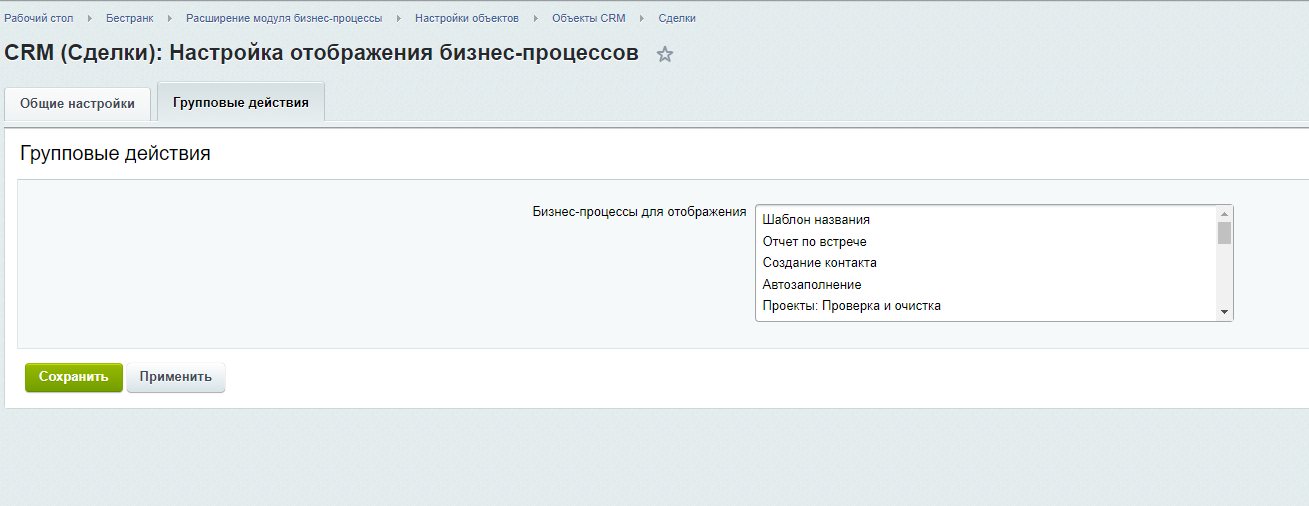Add page to favorites with star icon
Viewport: 1309px width, 506px height.
click(x=665, y=55)
